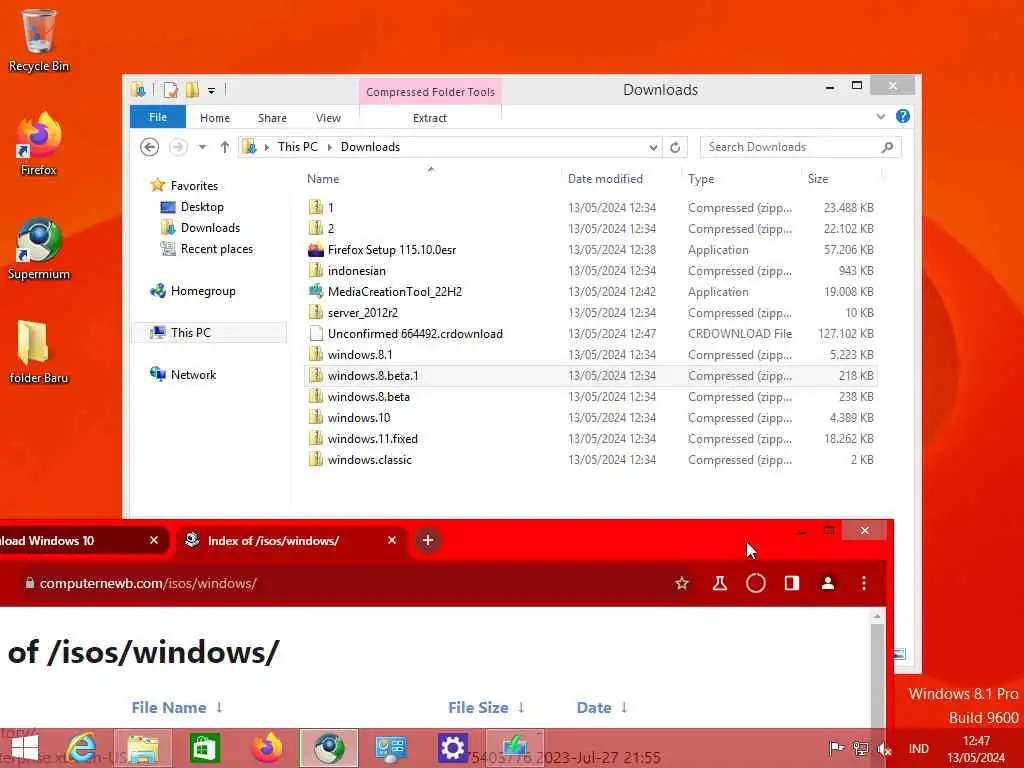Screen dimensions: 1024x768
Task: Click the circle extension icon in browser toolbar
Action: 756,583
